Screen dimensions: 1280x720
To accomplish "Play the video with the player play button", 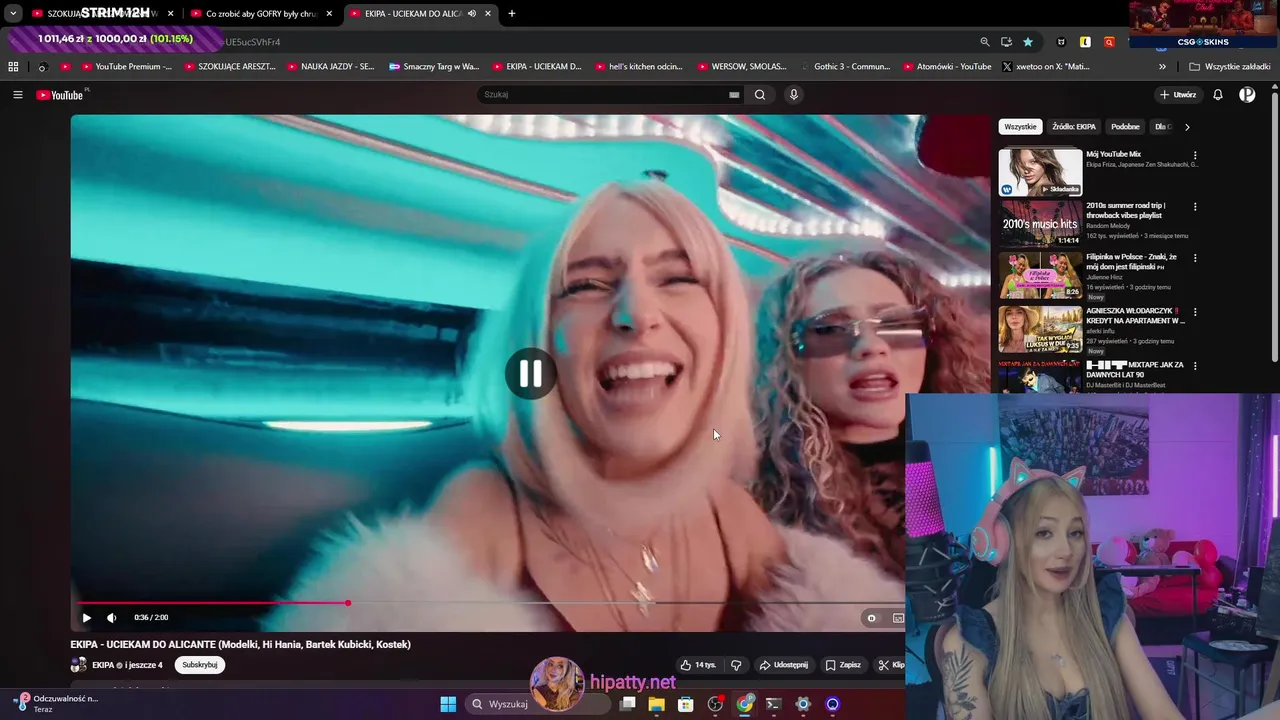I will (x=86, y=618).
